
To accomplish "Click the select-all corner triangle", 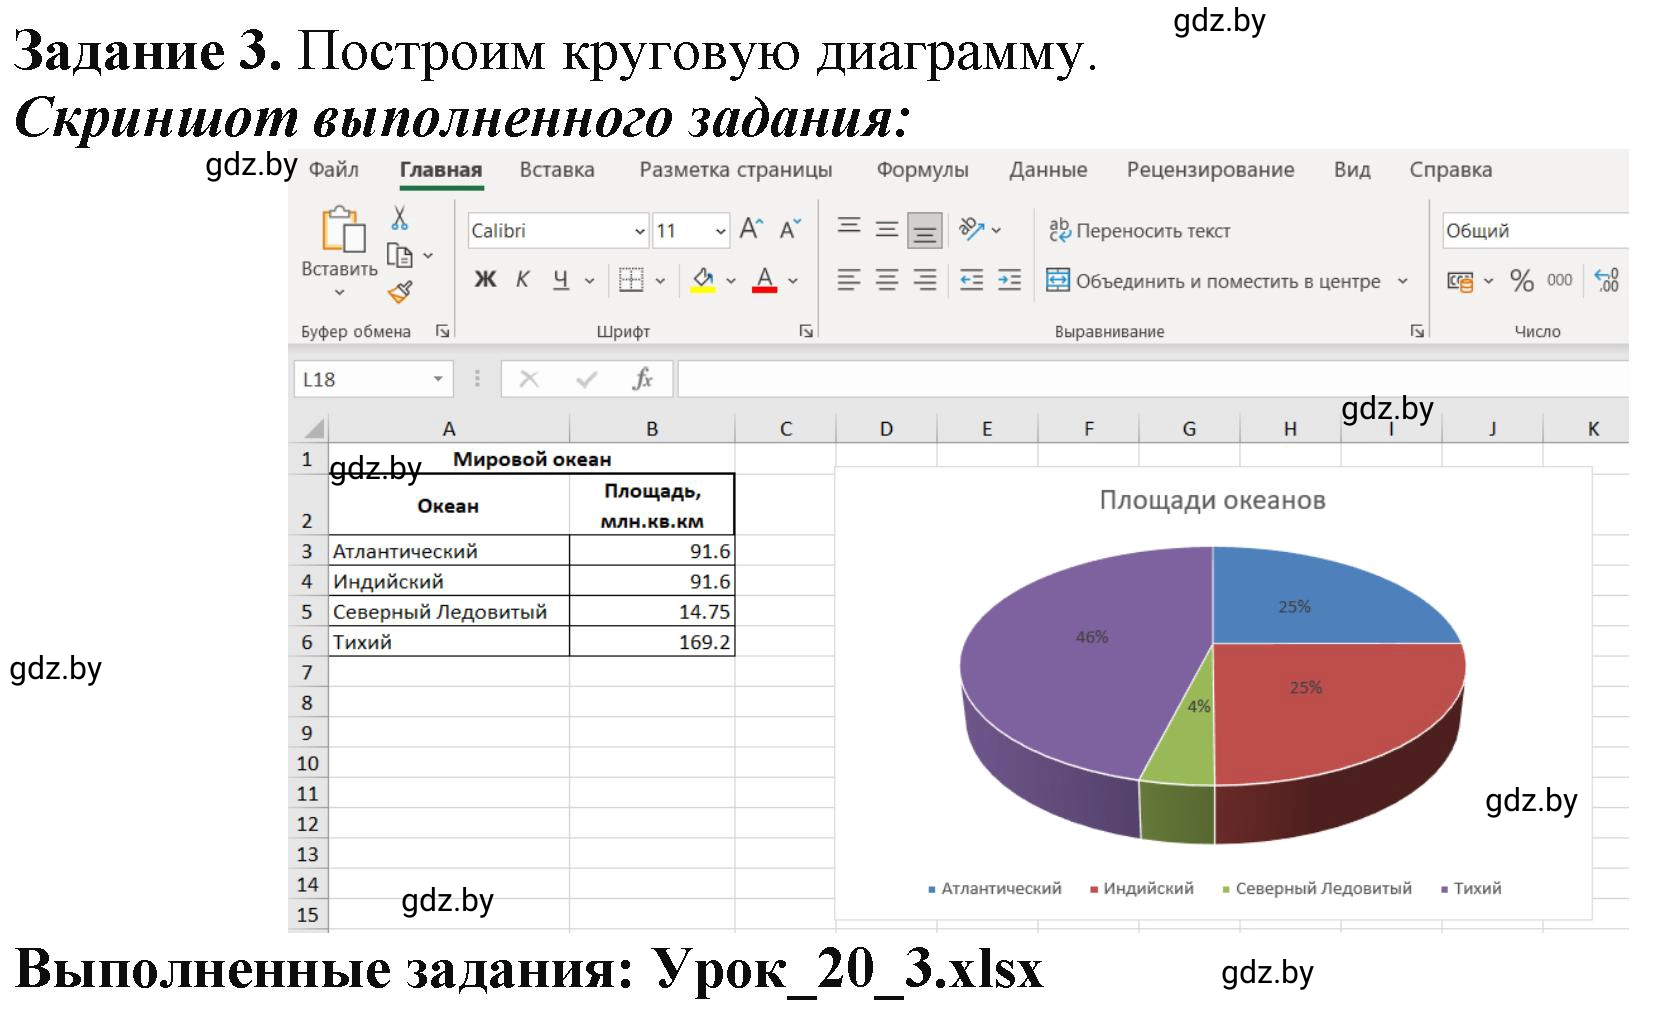I will pos(314,429).
